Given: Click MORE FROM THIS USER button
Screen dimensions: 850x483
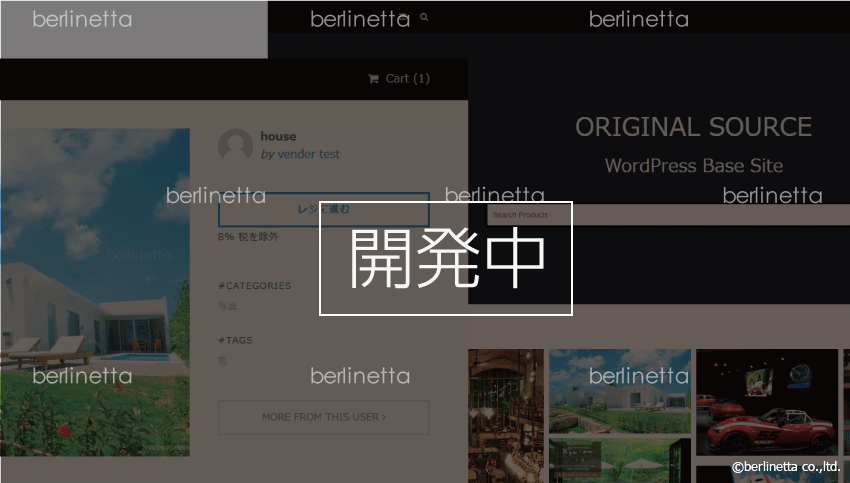Looking at the screenshot, I should pos(324,417).
